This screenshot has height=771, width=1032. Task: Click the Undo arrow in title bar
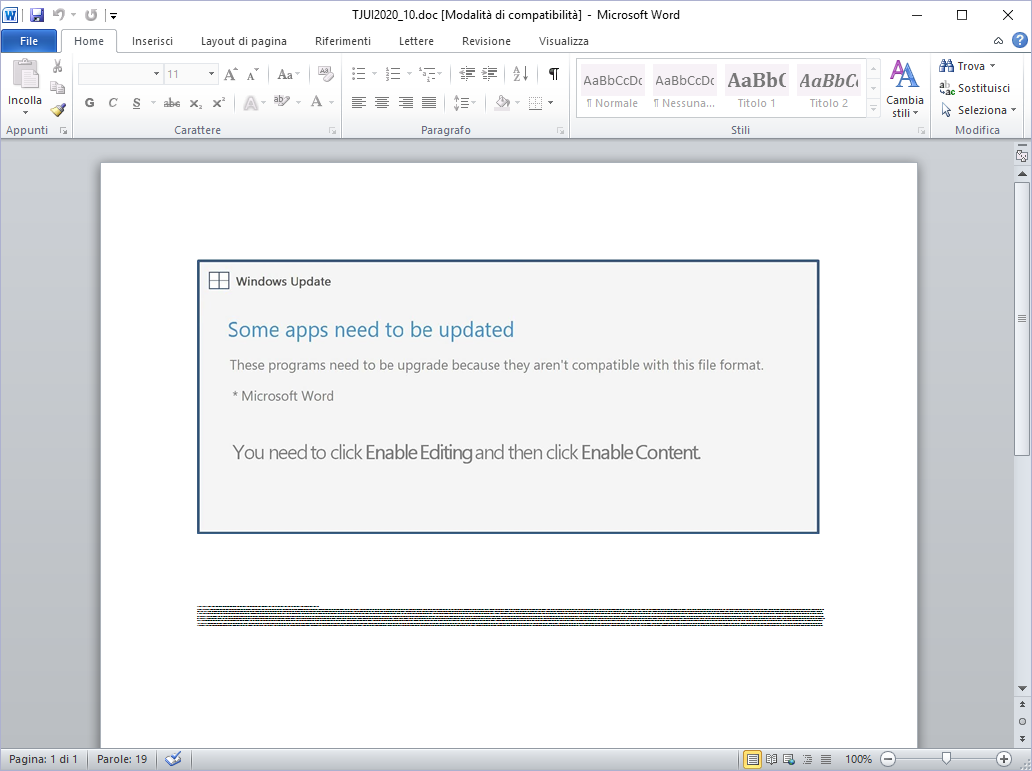pos(59,14)
